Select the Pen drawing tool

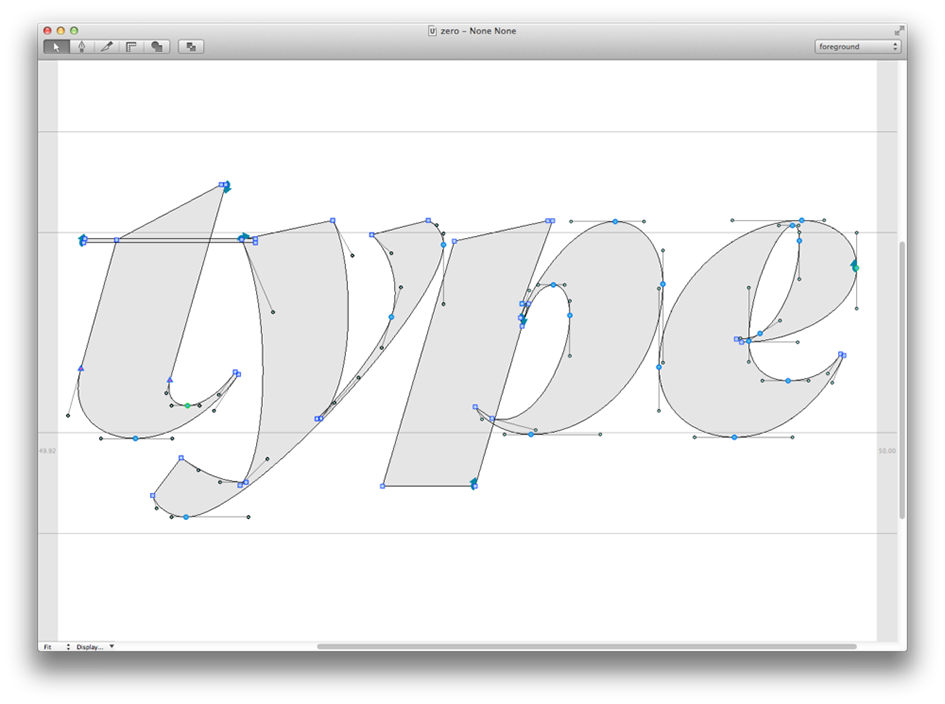[81, 47]
